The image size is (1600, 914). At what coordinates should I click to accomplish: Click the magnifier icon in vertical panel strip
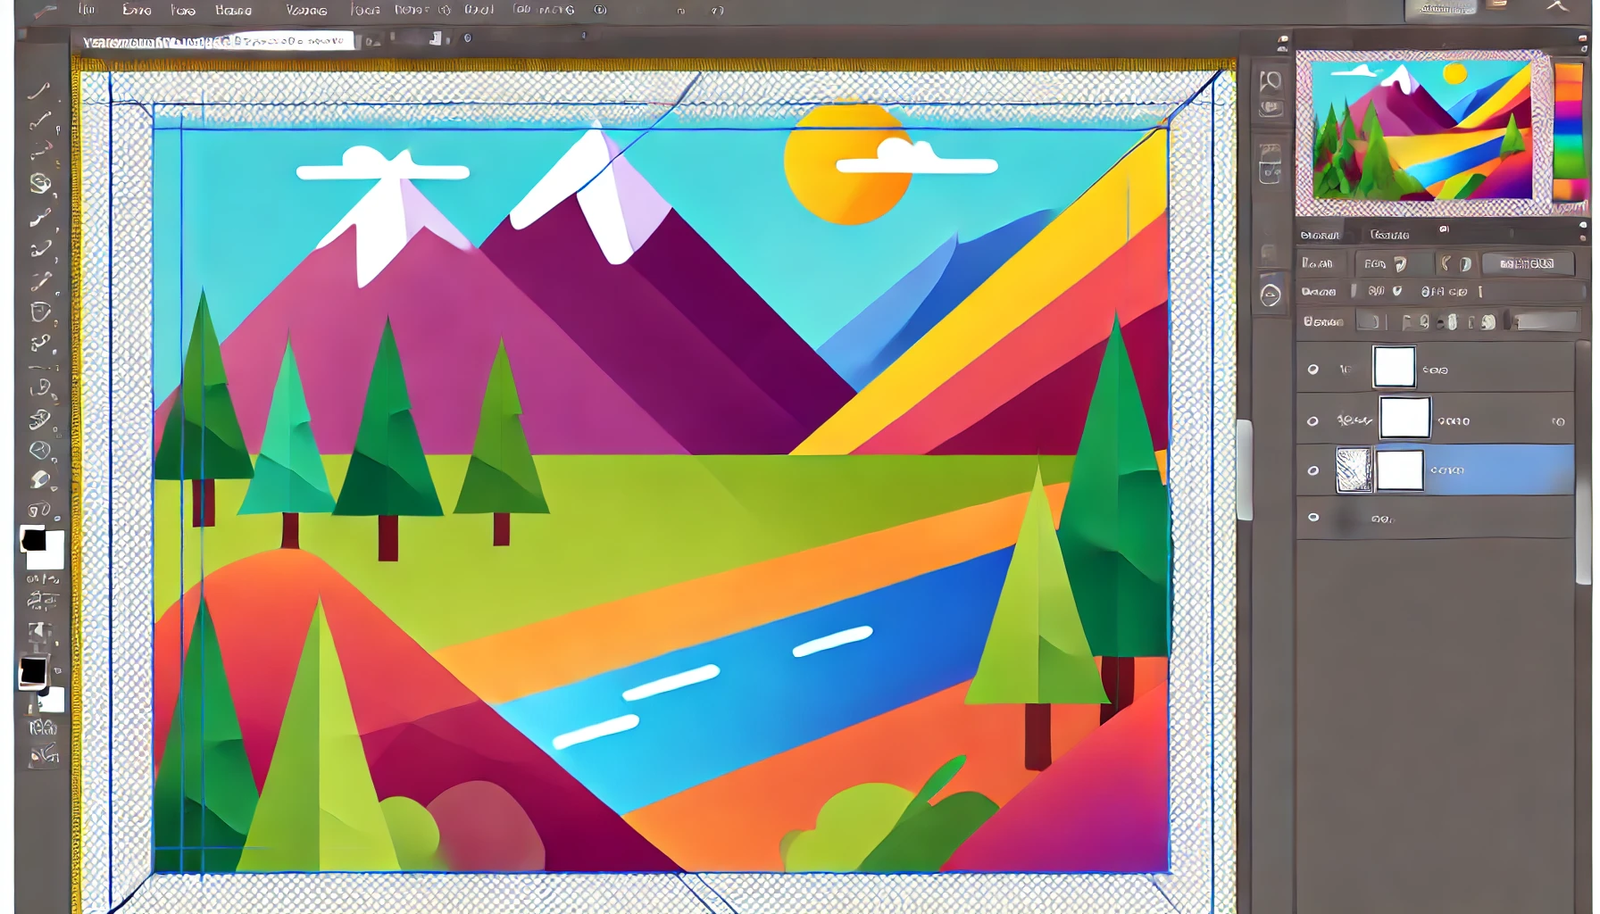[1270, 81]
